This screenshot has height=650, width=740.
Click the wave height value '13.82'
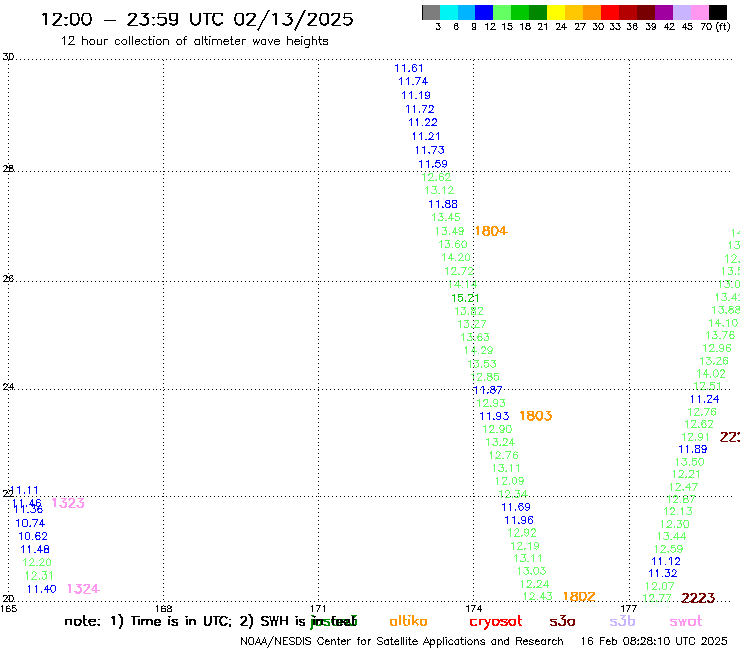(469, 311)
